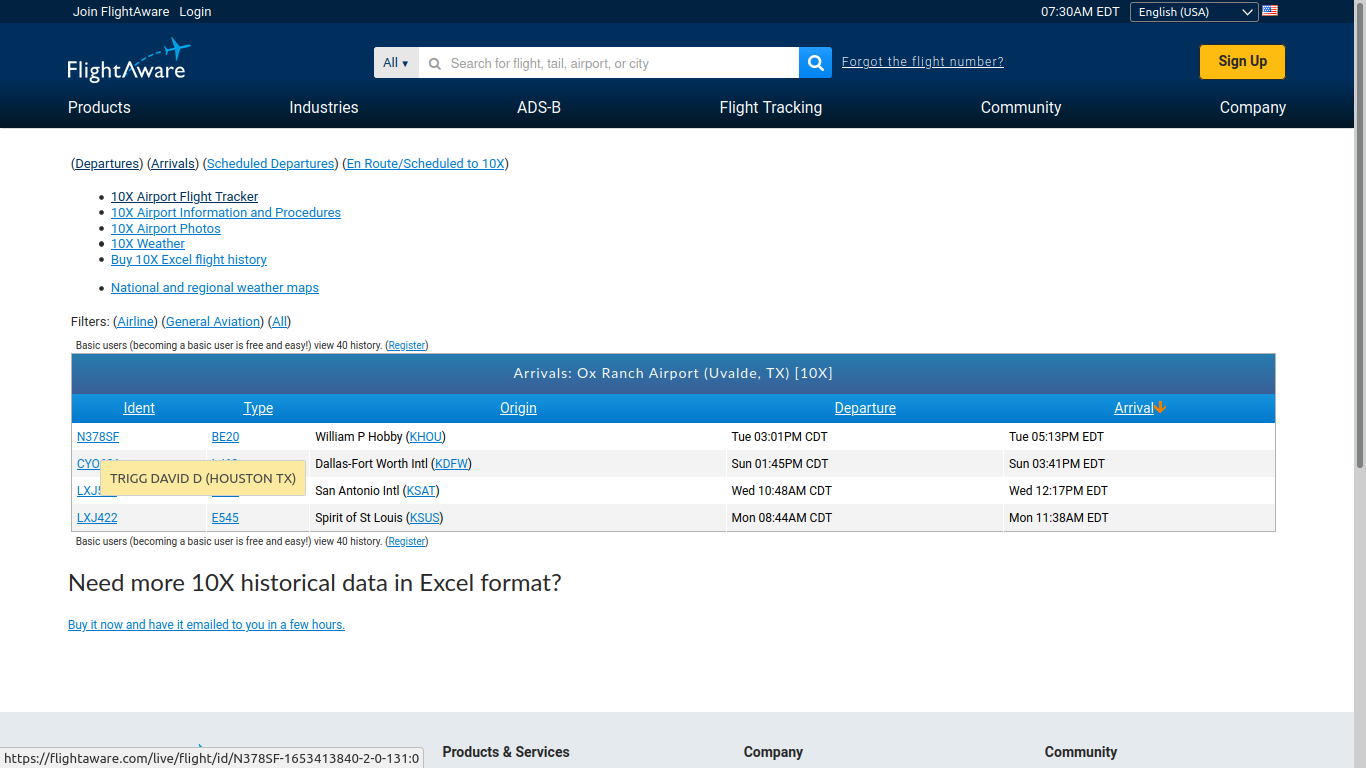
Task: Open the Community menu
Action: tap(1021, 107)
